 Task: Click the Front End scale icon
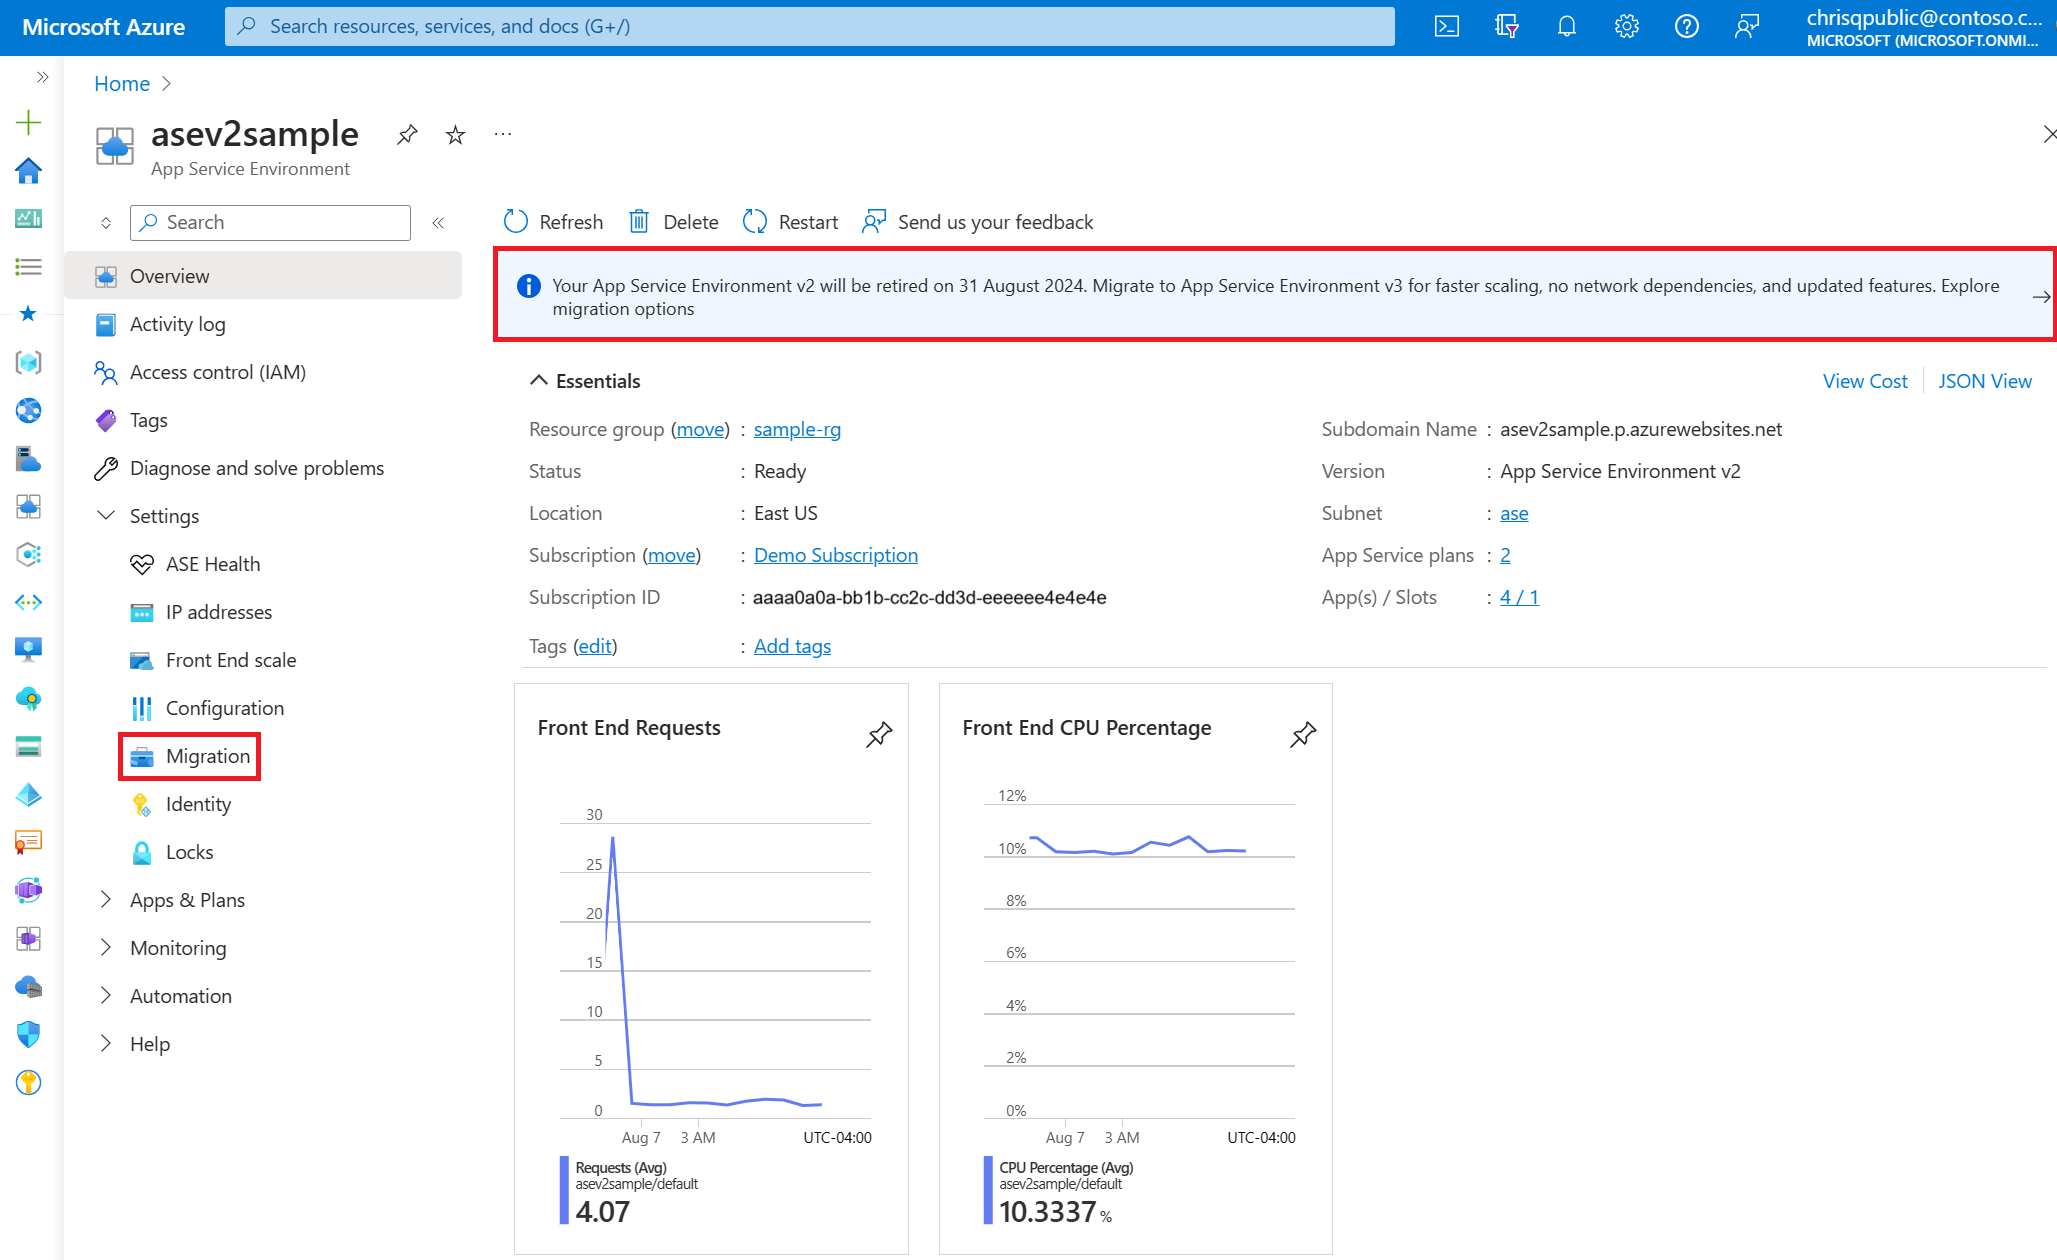(140, 659)
